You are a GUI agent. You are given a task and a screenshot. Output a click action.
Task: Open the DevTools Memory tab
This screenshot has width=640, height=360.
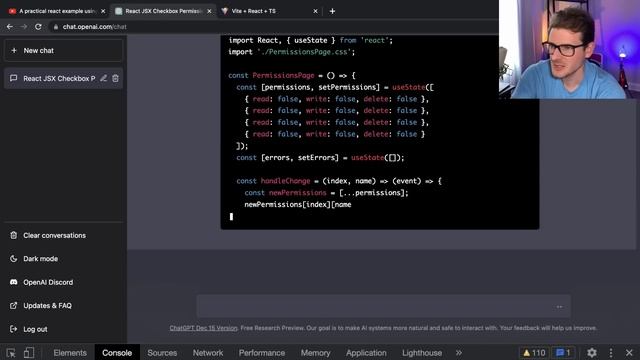point(316,353)
